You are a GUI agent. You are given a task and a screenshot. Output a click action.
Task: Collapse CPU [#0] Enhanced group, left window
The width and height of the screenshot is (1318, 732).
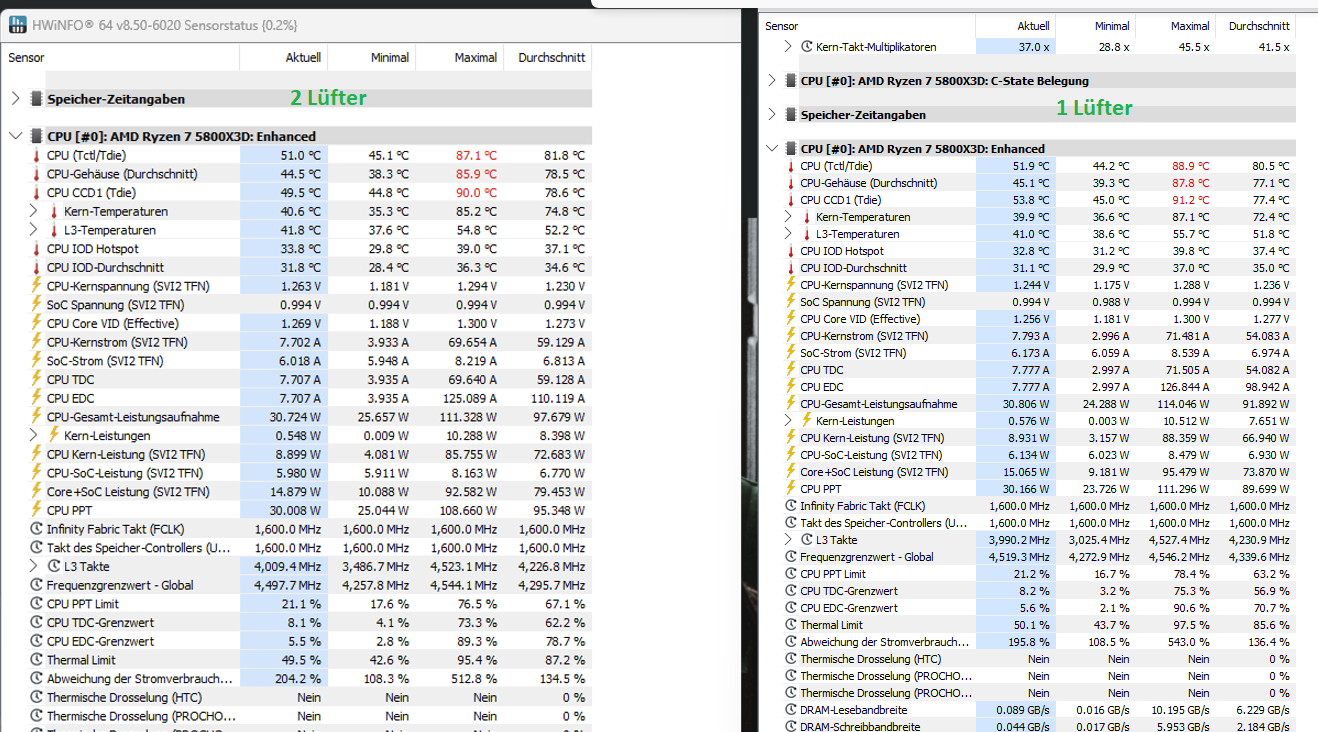pyautogui.click(x=14, y=136)
